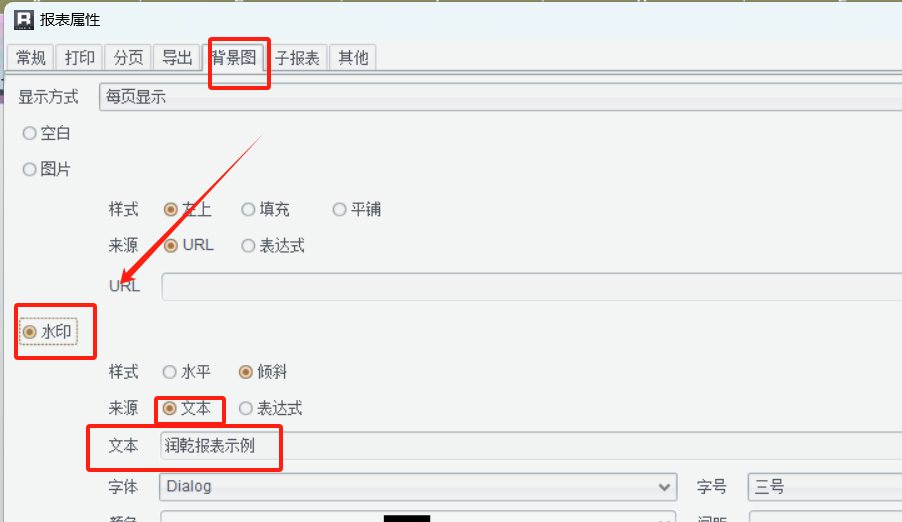Select the 分页 tab
Viewport: 902px width, 522px height.
[128, 58]
